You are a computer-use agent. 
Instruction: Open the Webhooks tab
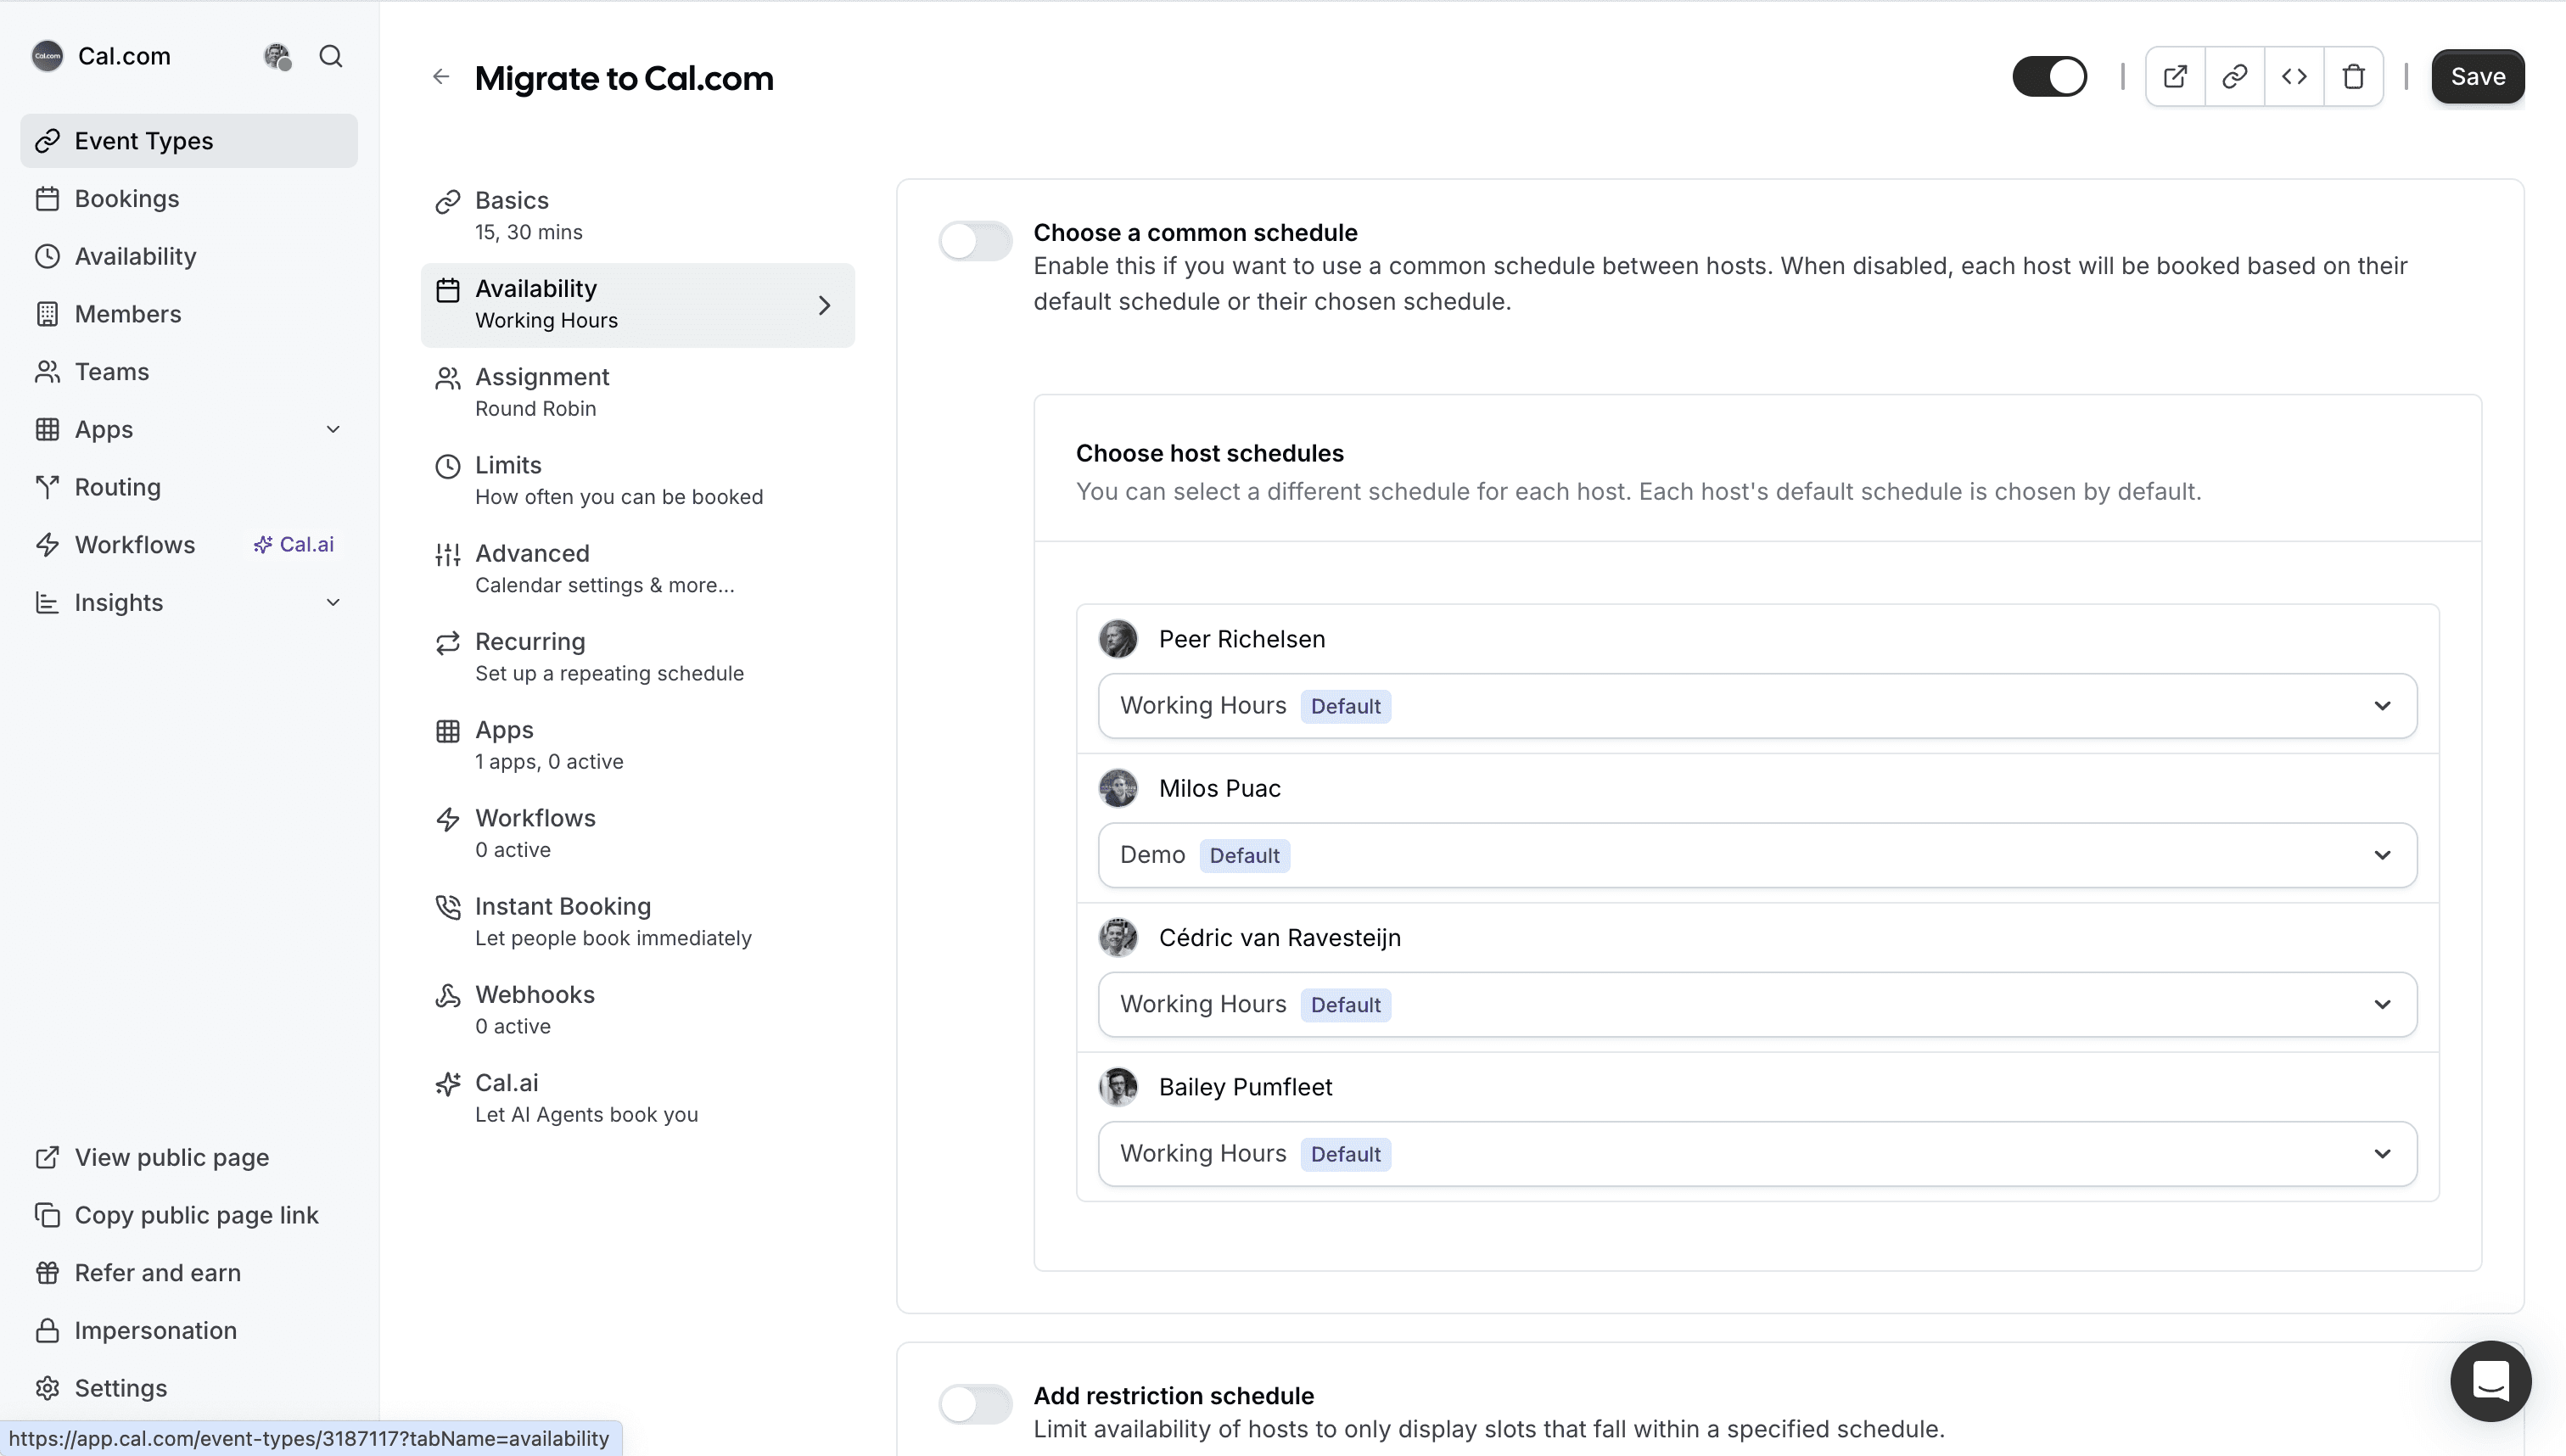[x=638, y=1010]
